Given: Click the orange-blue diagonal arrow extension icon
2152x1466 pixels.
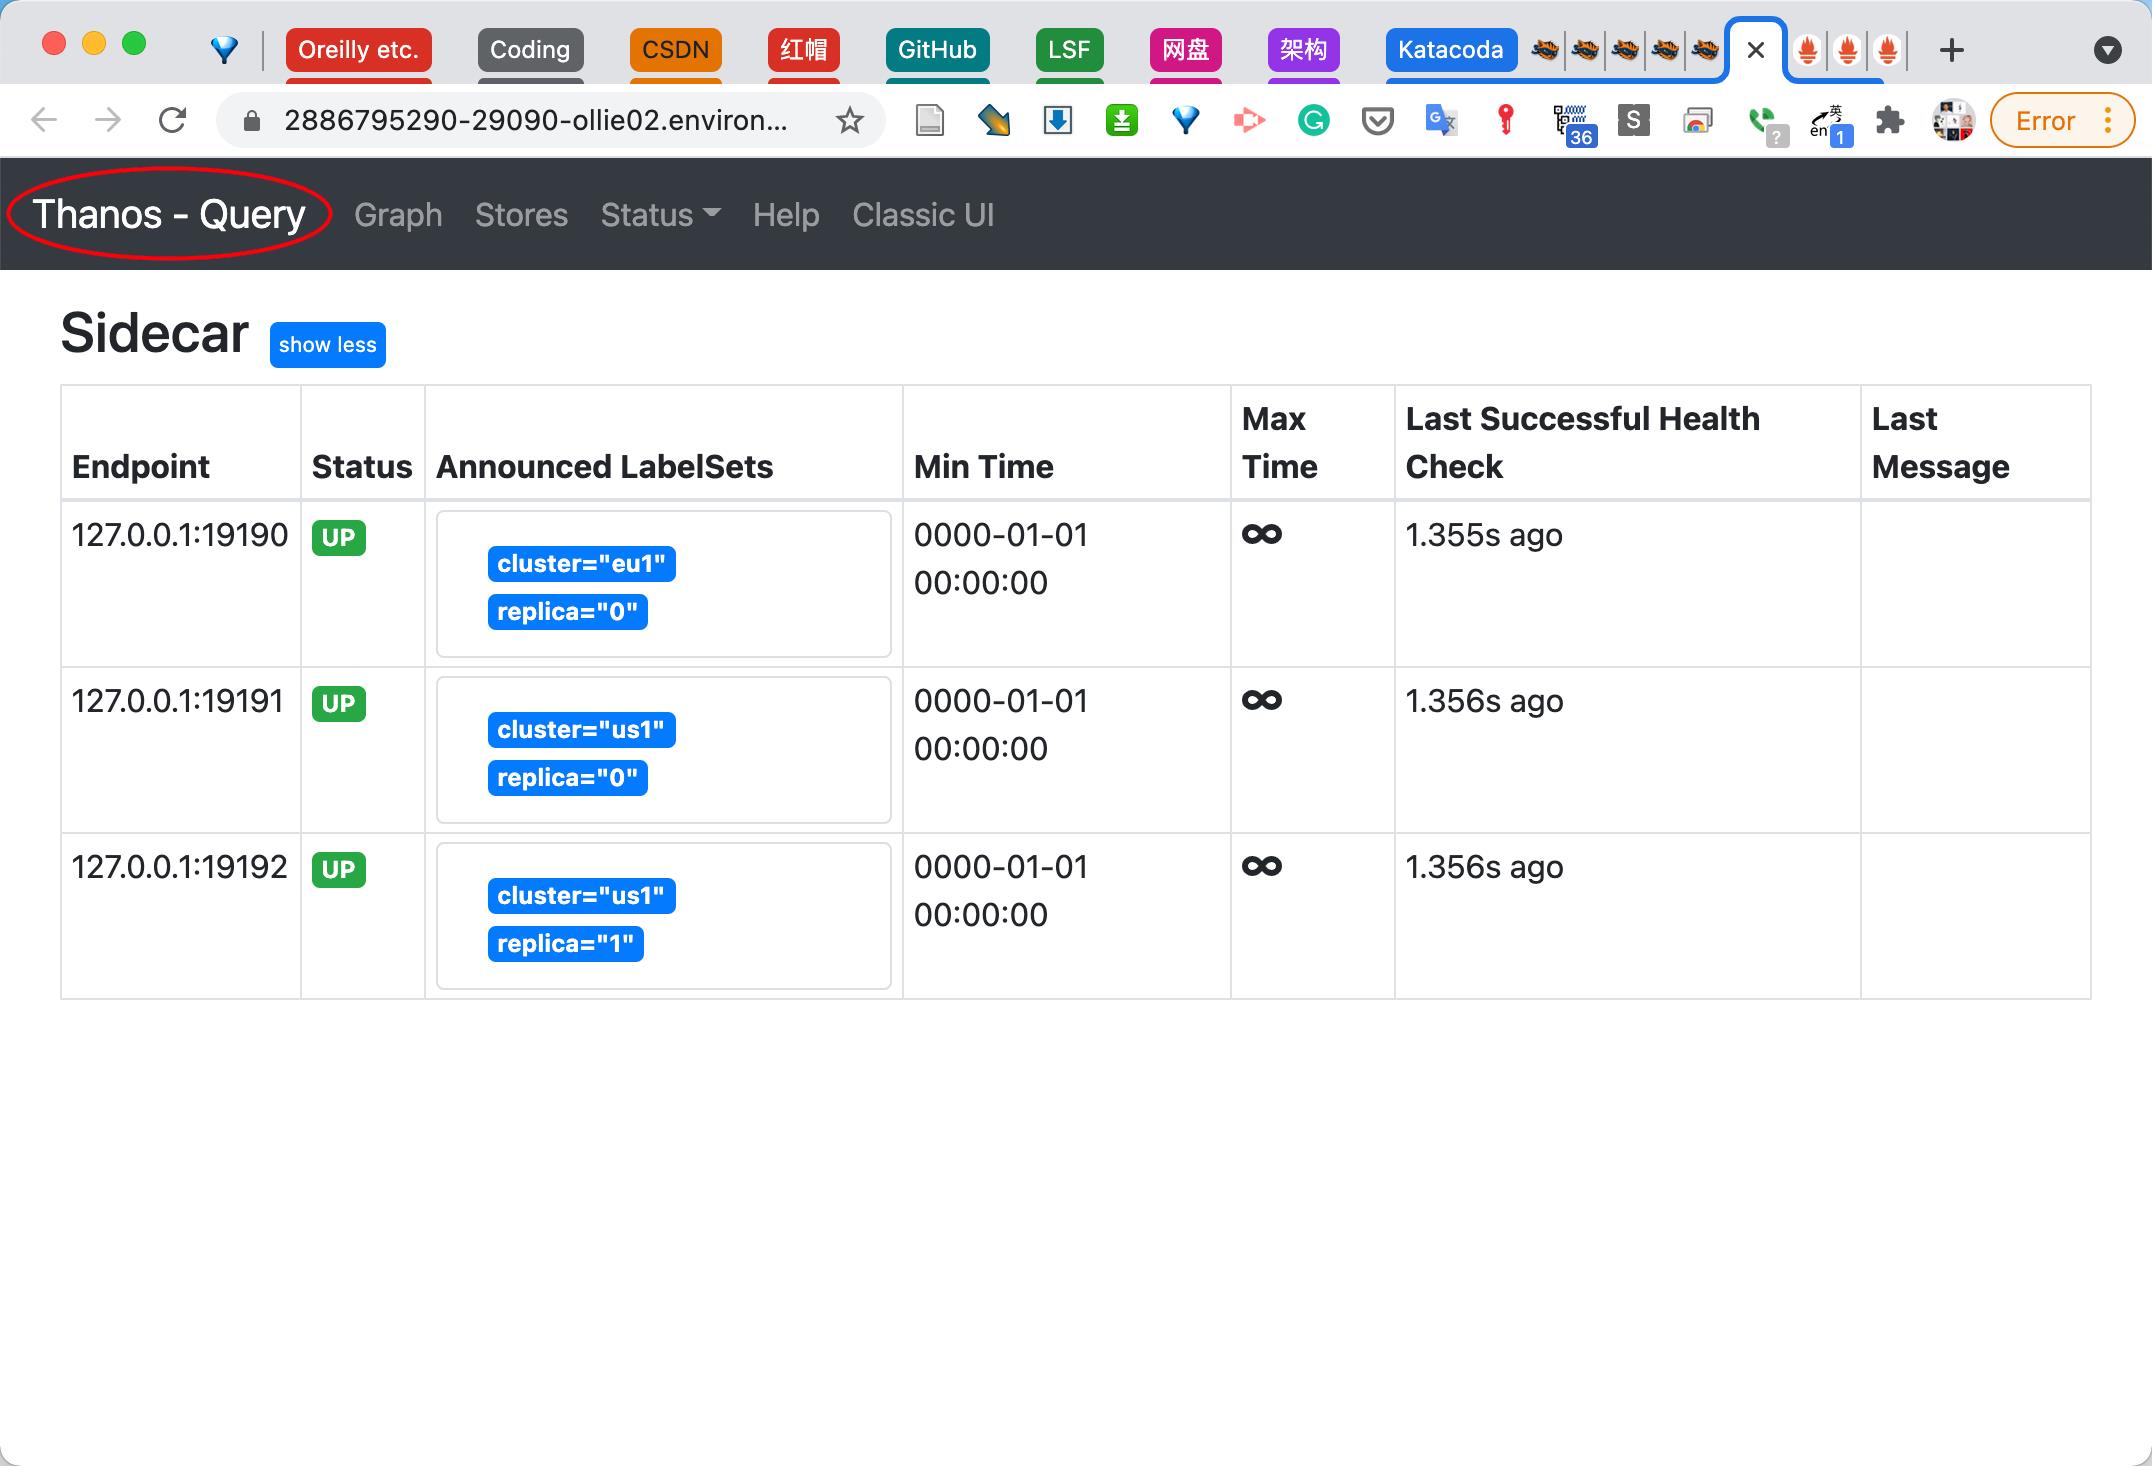Looking at the screenshot, I should 994,121.
